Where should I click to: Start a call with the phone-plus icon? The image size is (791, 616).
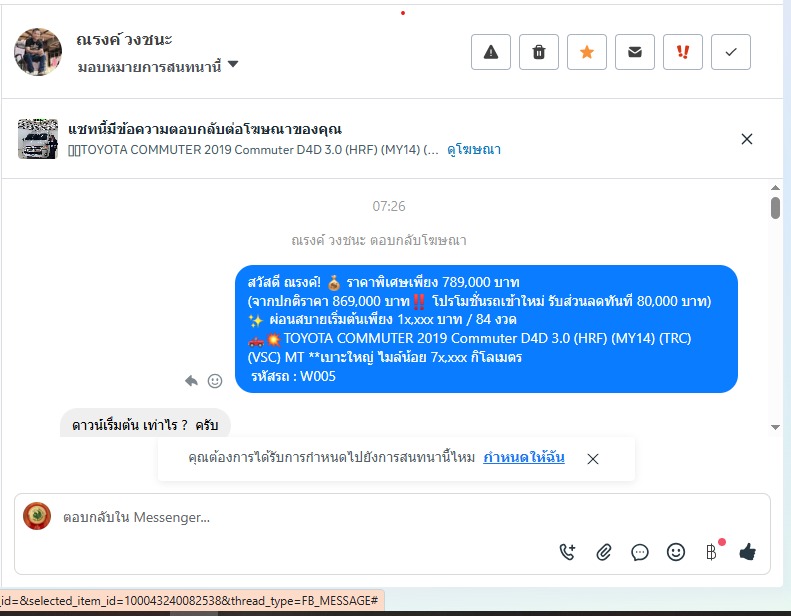(568, 552)
